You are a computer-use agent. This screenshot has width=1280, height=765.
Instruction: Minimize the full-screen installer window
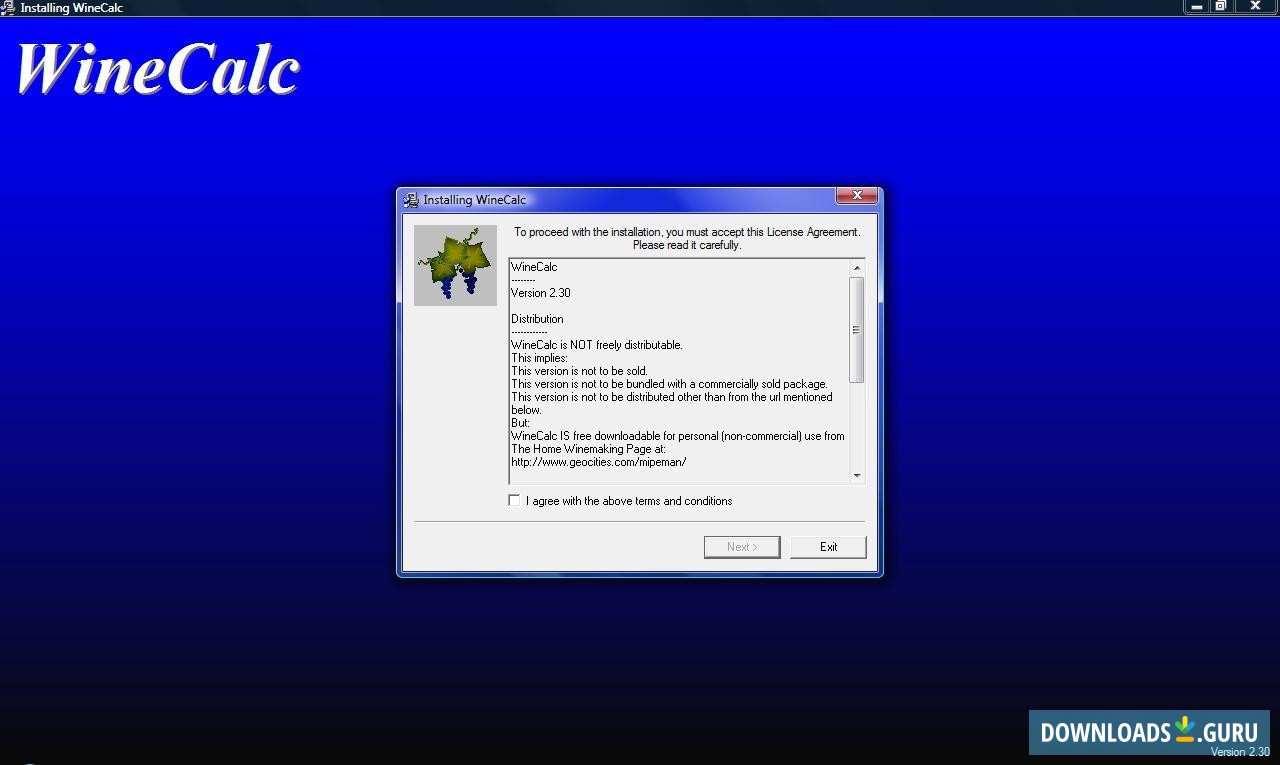point(1196,6)
